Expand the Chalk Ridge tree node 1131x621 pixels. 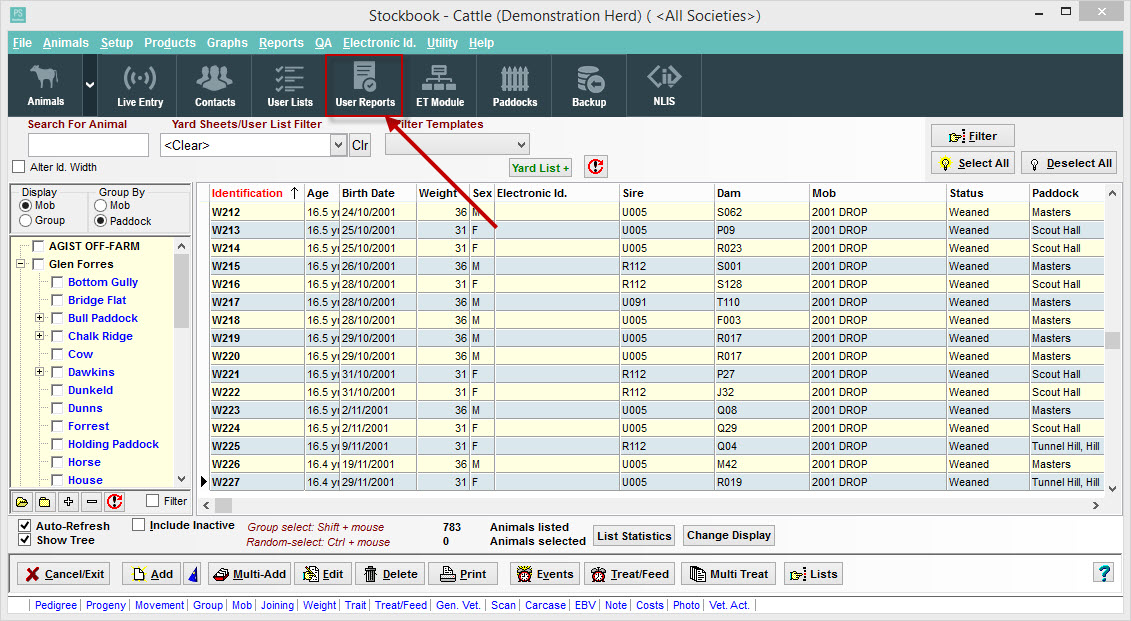pos(40,336)
